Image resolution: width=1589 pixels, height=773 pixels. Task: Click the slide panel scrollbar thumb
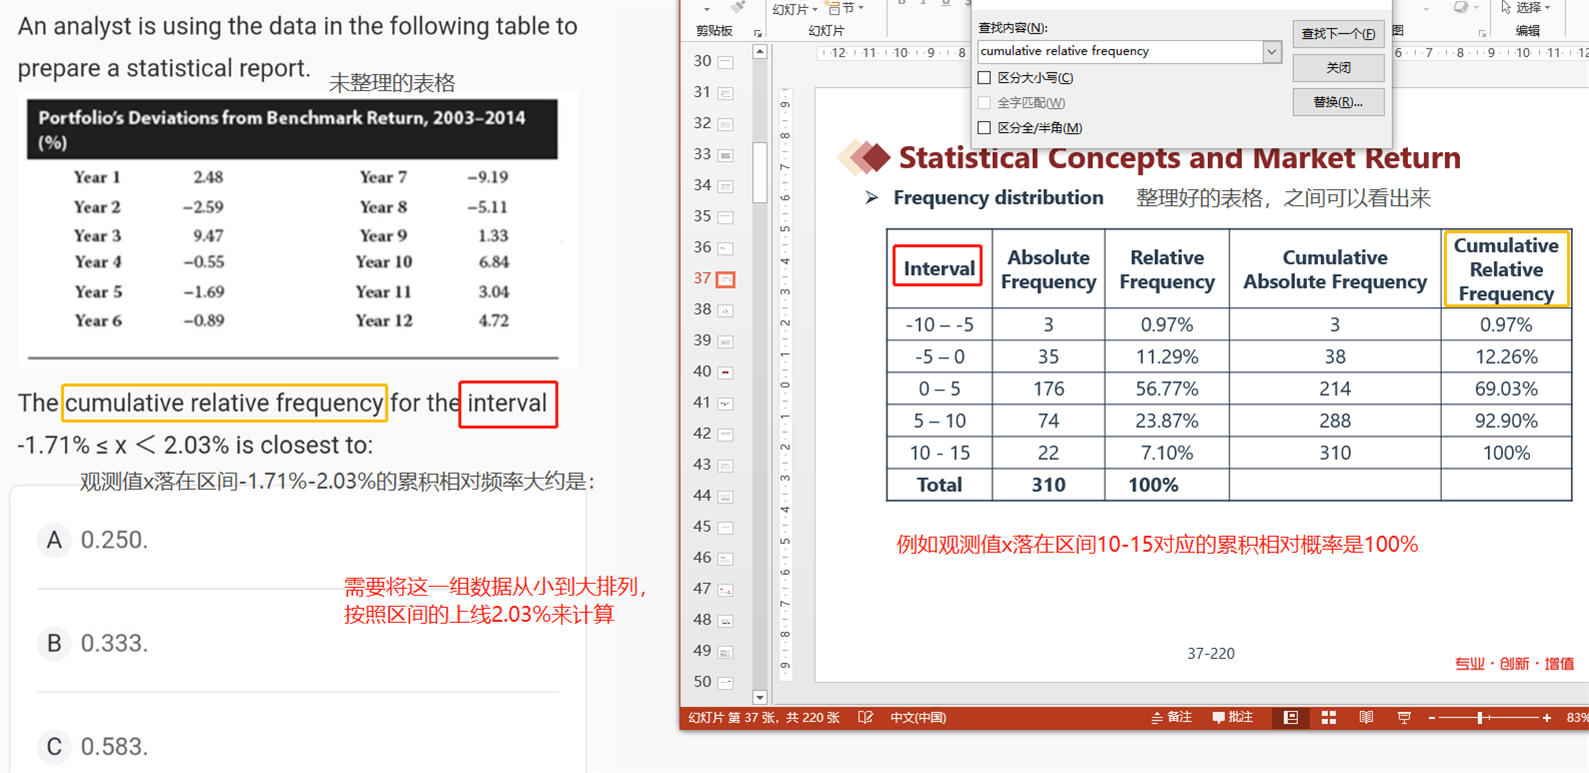click(x=760, y=172)
